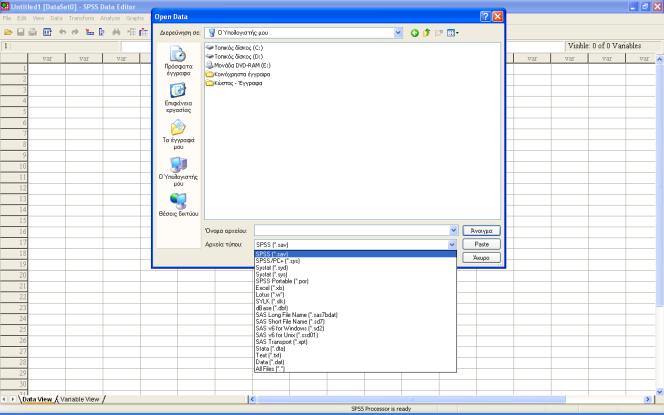Choose SAS v6 for Windows (*.sd2) option
The width and height of the screenshot is (664, 415).
click(355, 329)
